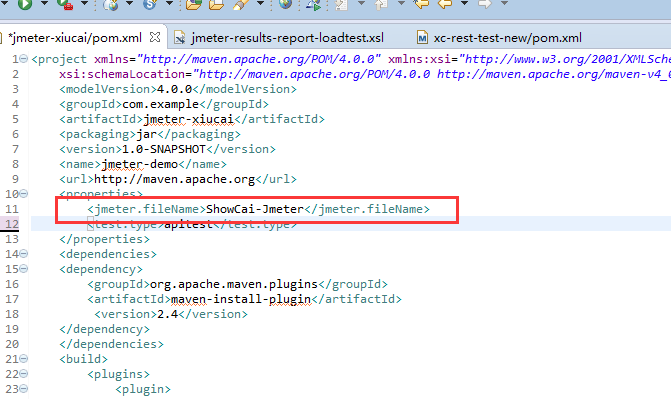Click the version value 2.4
Image resolution: width=671 pixels, height=399 pixels.
coord(167,314)
